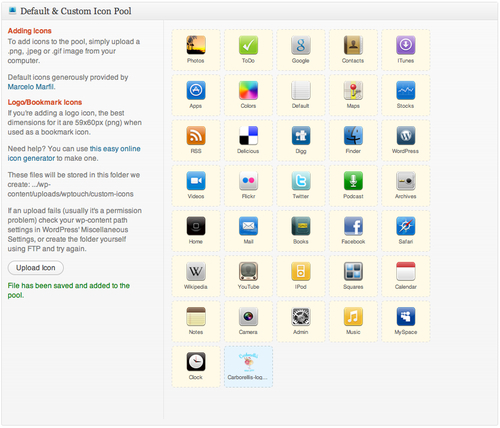This screenshot has width=500, height=428.
Task: Pick the orange RSS feed icon
Action: tap(196, 136)
